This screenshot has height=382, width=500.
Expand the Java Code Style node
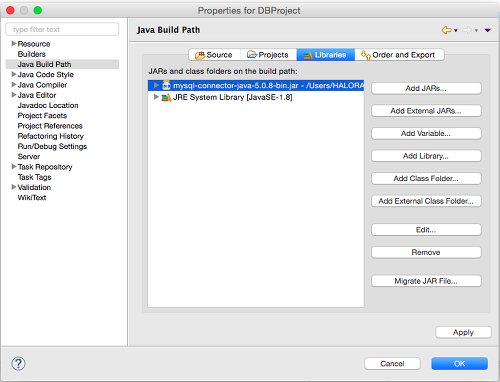[x=14, y=74]
